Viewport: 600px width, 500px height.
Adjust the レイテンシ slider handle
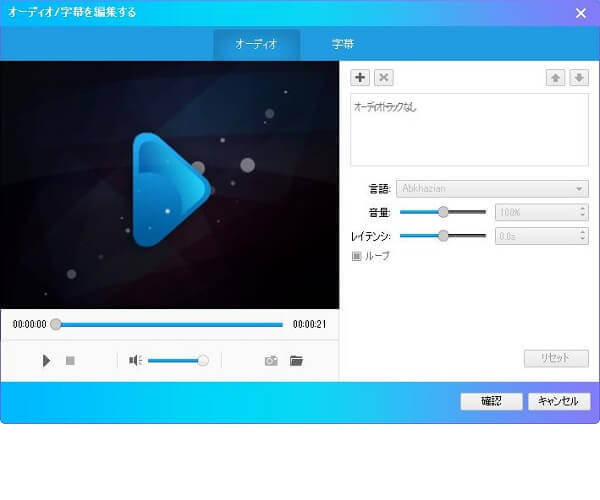coord(443,236)
